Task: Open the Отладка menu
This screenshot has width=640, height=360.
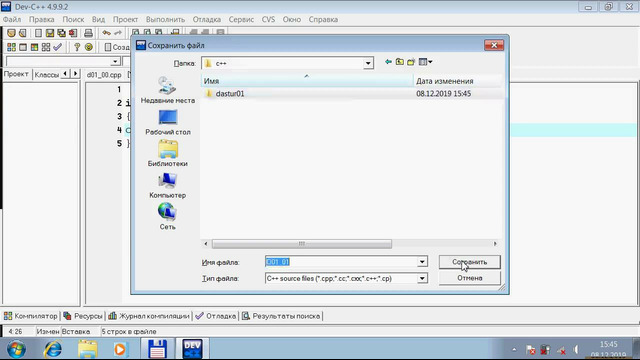Action: click(x=207, y=19)
